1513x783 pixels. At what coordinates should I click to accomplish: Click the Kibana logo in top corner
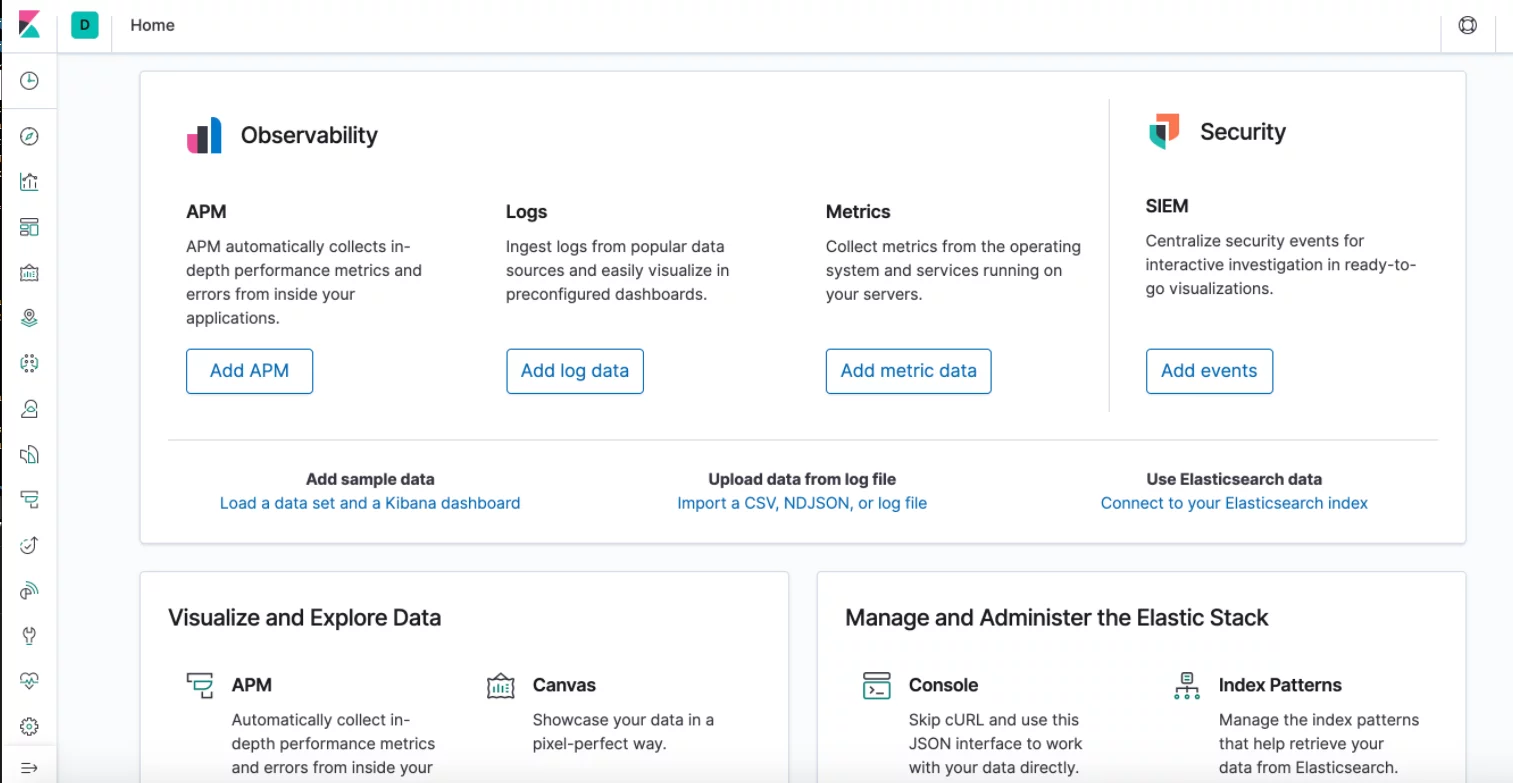coord(29,25)
